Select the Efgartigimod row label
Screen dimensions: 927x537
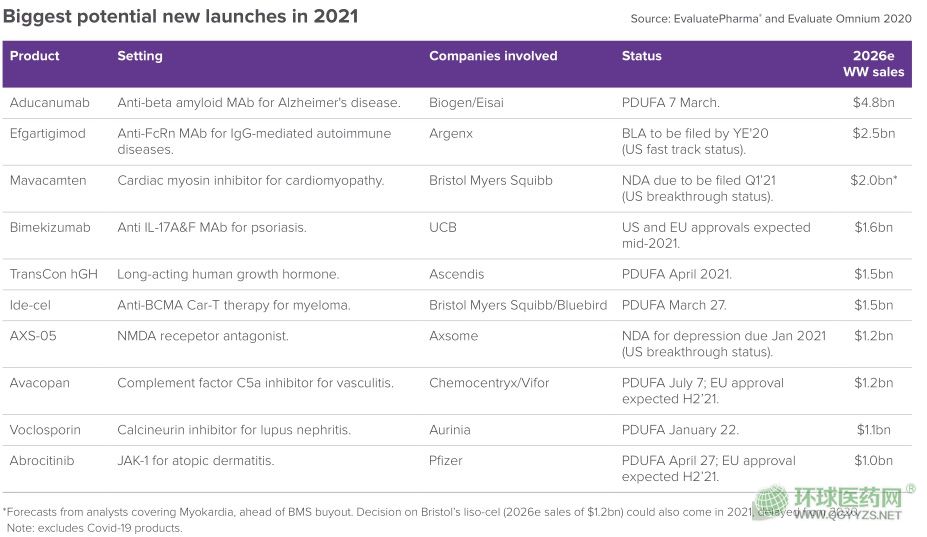(48, 133)
